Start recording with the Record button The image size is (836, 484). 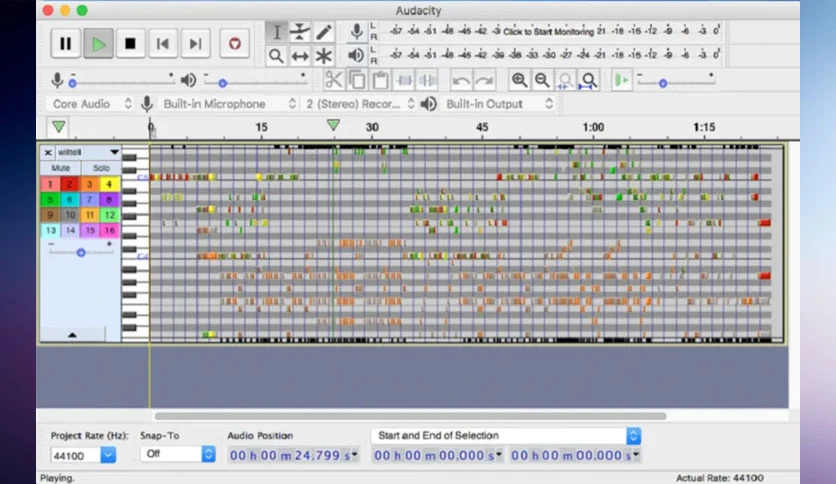pyautogui.click(x=235, y=43)
